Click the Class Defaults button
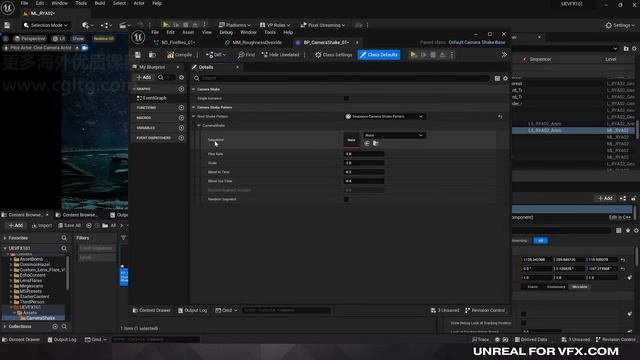The width and height of the screenshot is (640, 360). [x=379, y=55]
